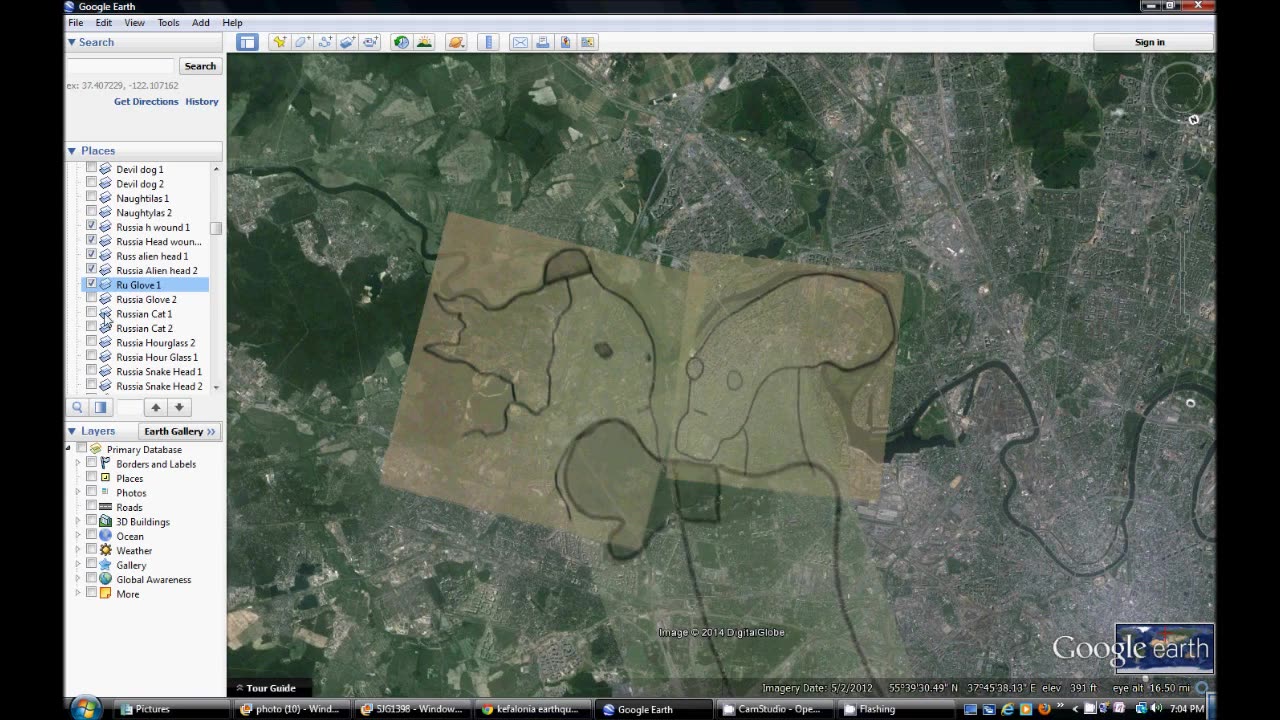Open the Add menu
1280x720 pixels.
click(201, 22)
